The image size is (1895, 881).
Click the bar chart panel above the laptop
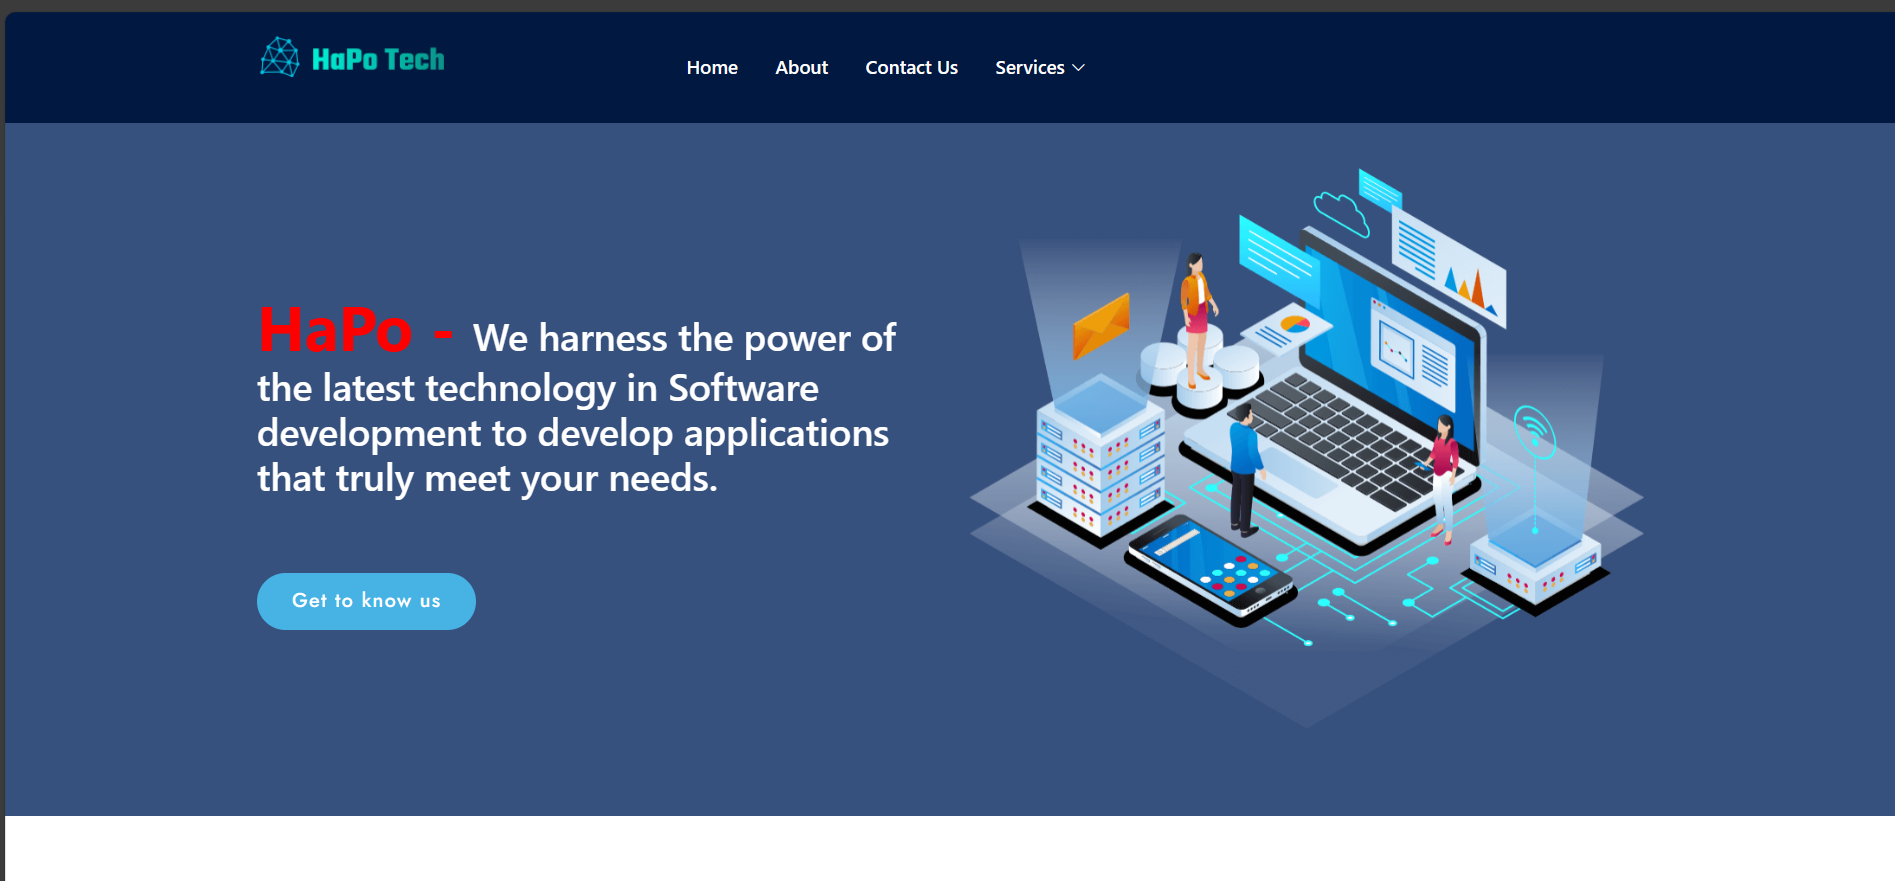[x=1448, y=265]
